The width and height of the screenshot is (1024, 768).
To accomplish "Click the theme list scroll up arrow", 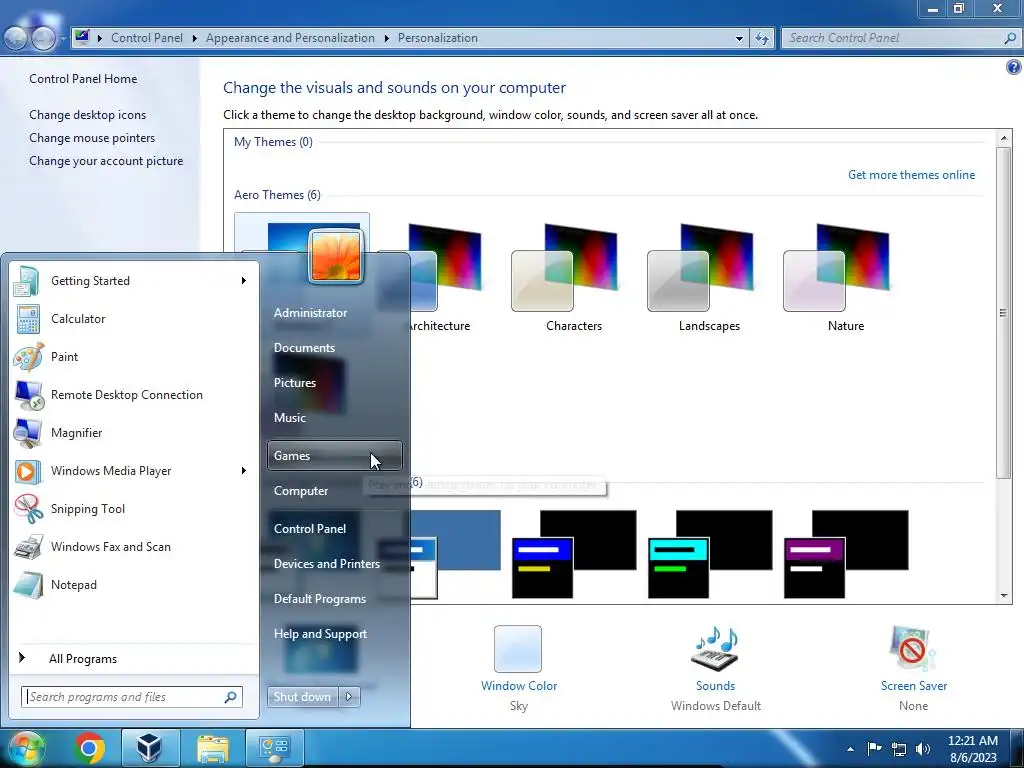I will coord(1004,138).
